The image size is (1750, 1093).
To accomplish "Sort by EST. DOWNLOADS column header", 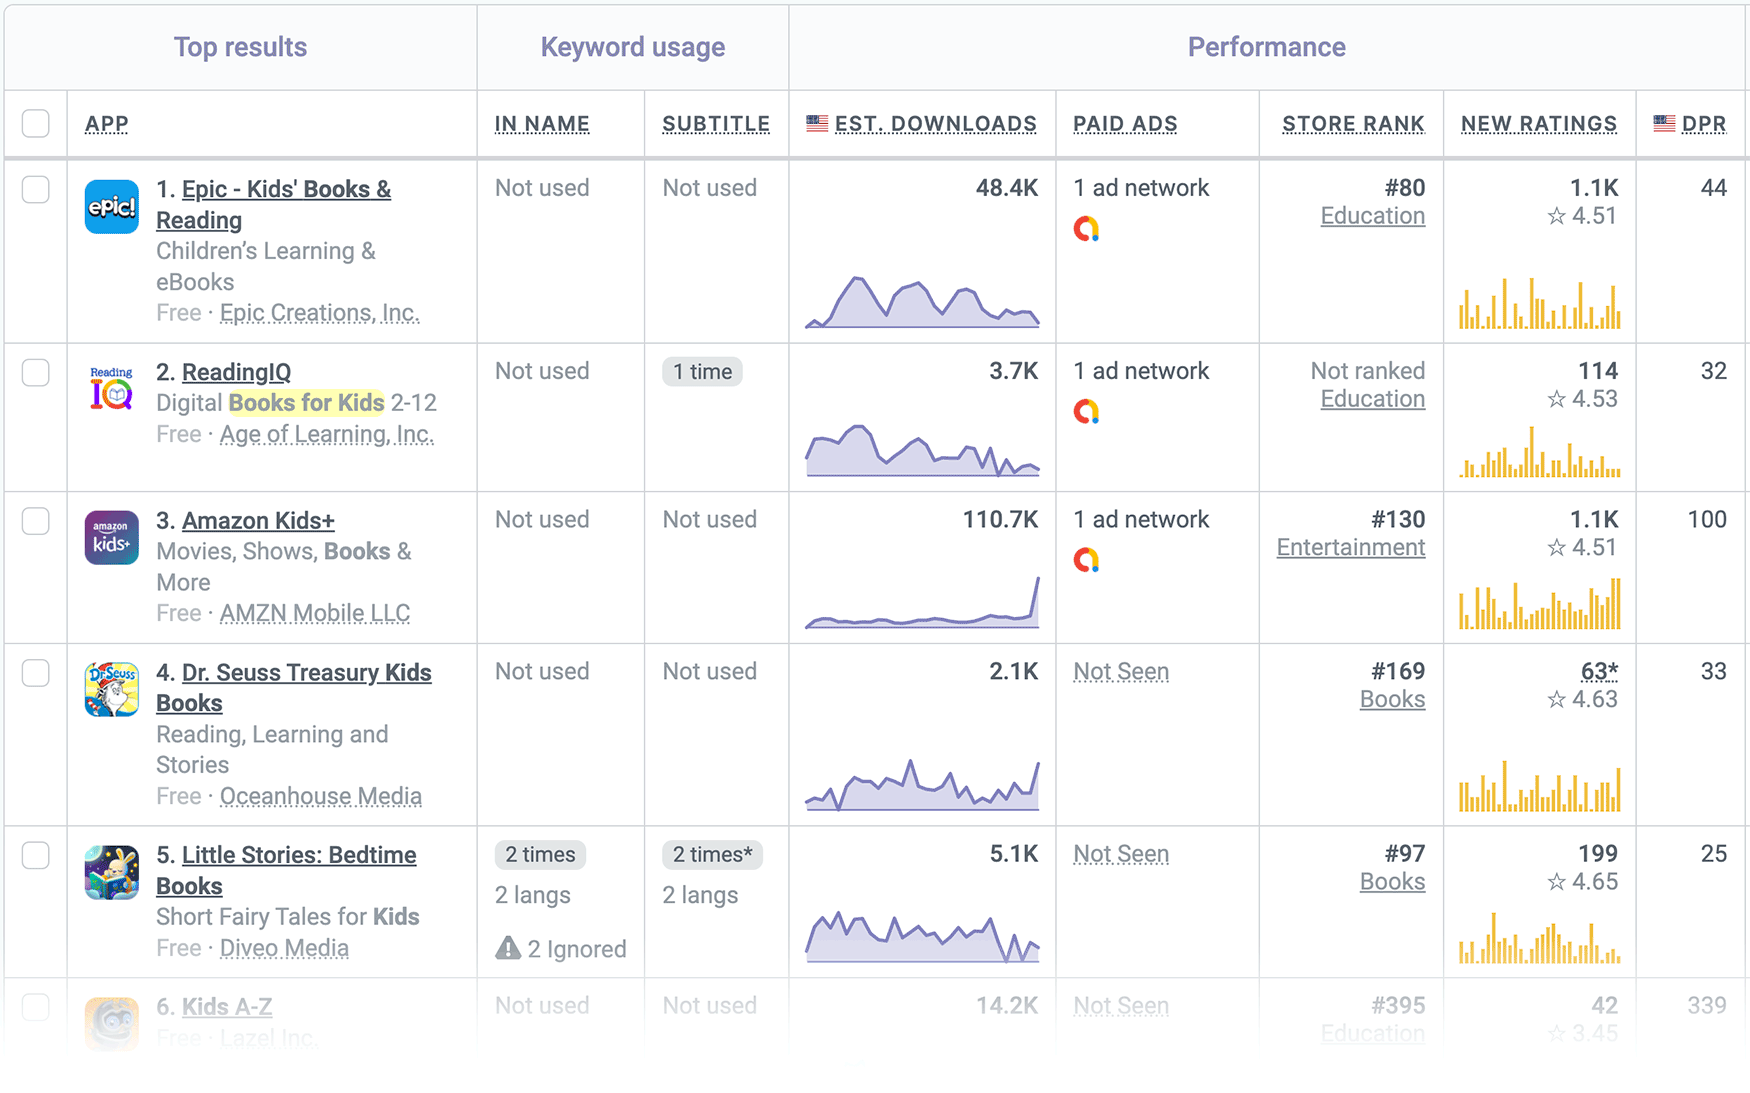I will click(935, 124).
